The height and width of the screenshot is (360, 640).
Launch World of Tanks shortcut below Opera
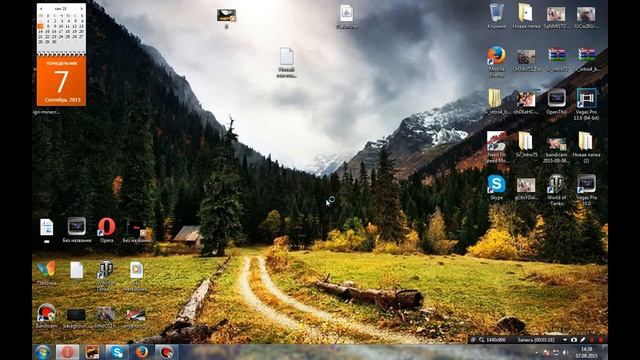106,269
